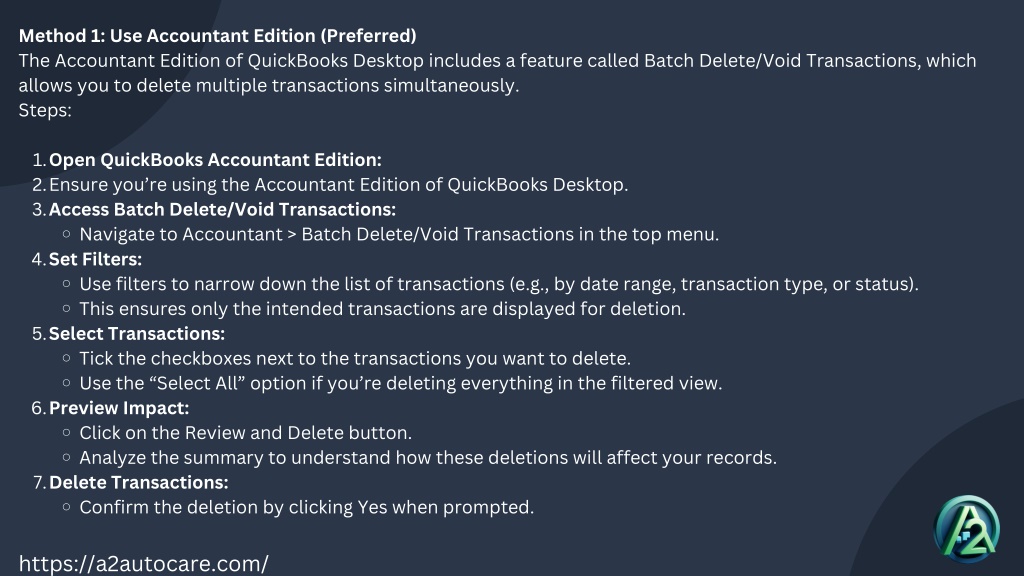Click the Navigate to Accountant menu bullet

(x=399, y=234)
